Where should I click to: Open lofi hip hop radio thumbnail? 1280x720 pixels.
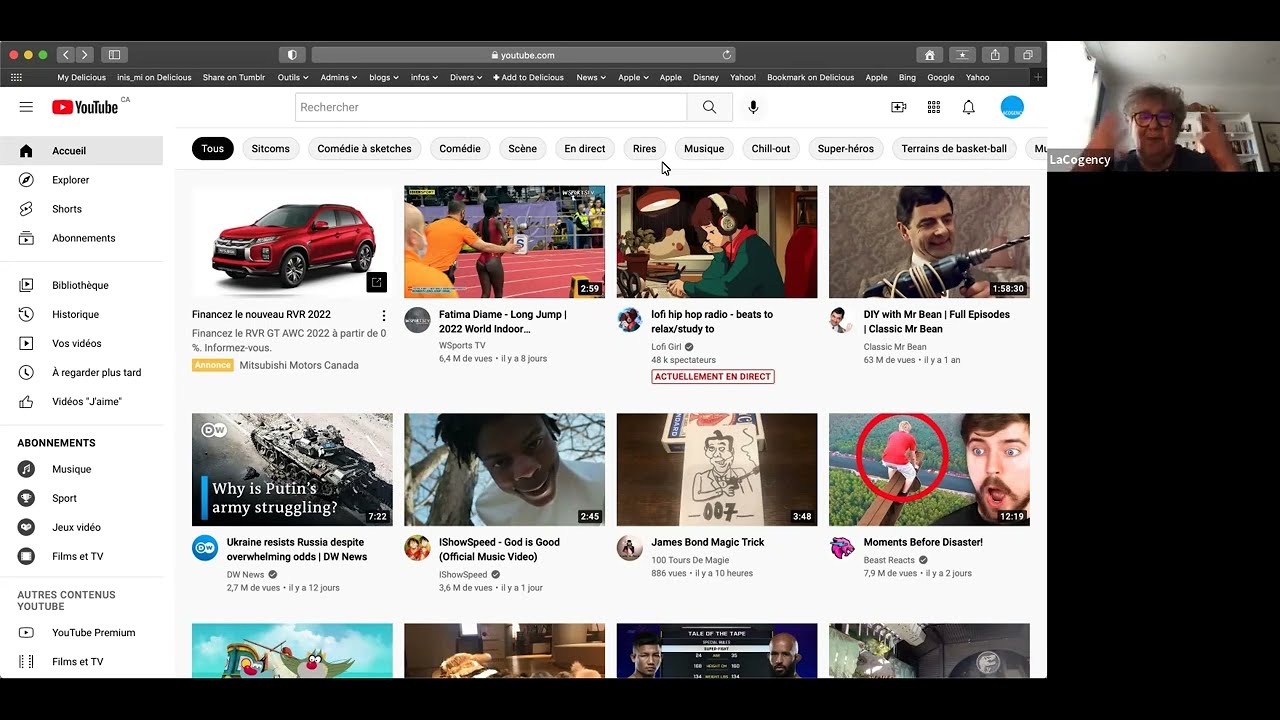pos(717,242)
